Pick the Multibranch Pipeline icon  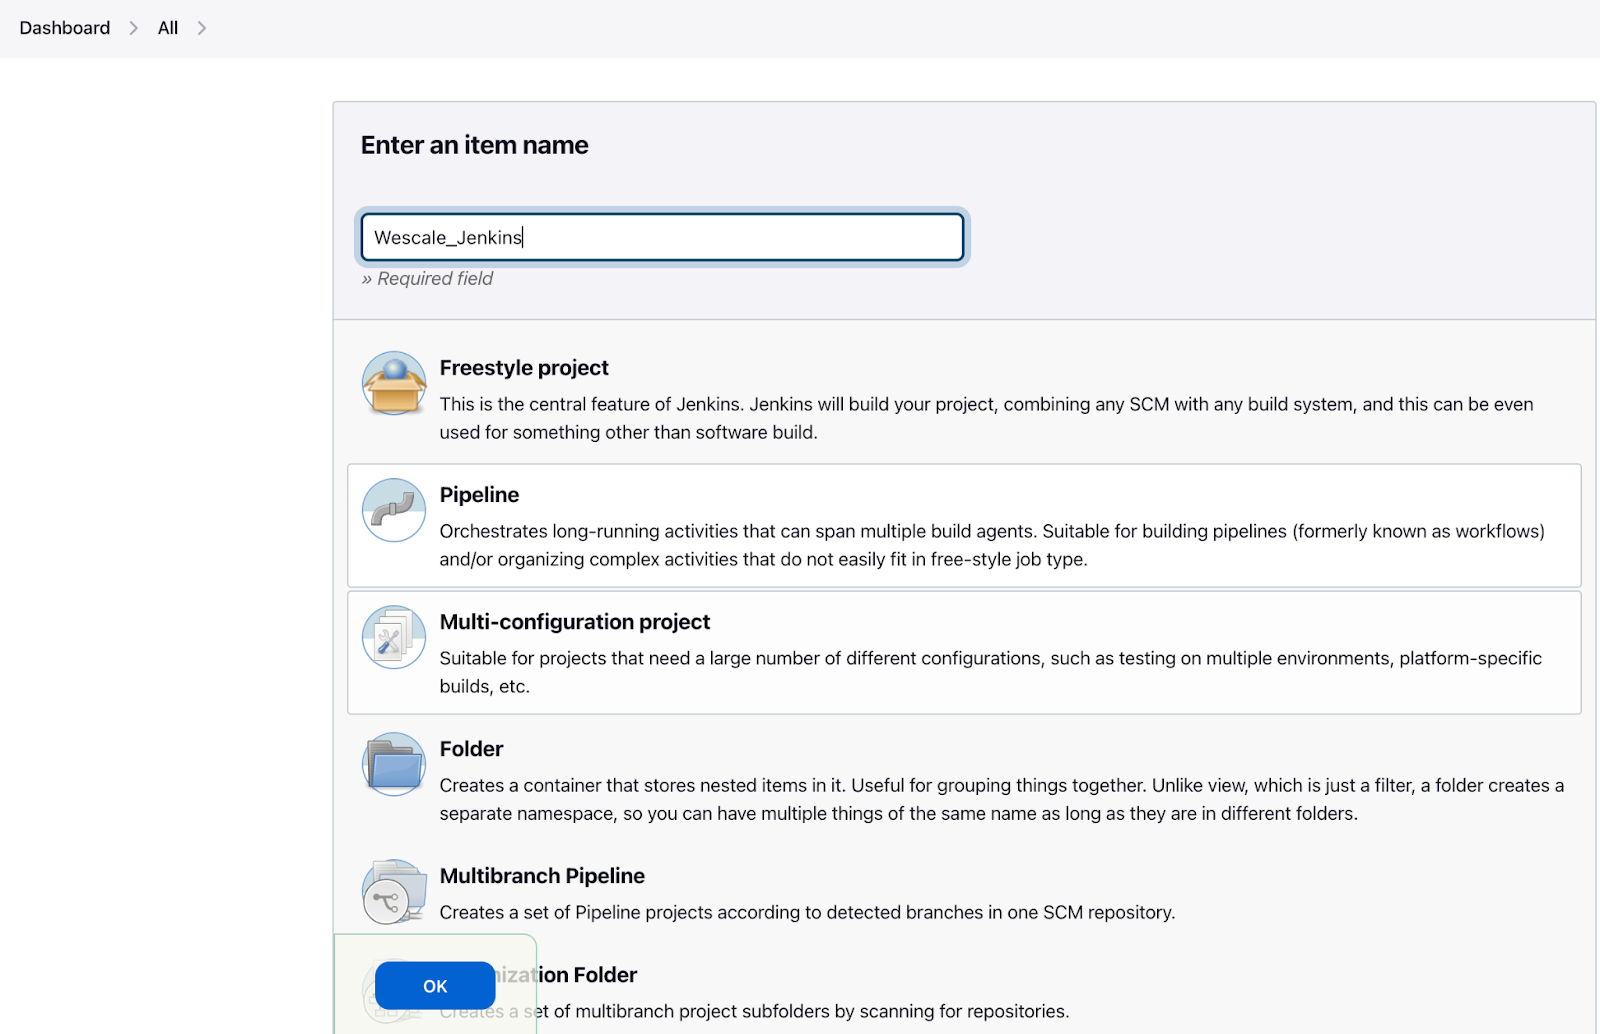(394, 891)
